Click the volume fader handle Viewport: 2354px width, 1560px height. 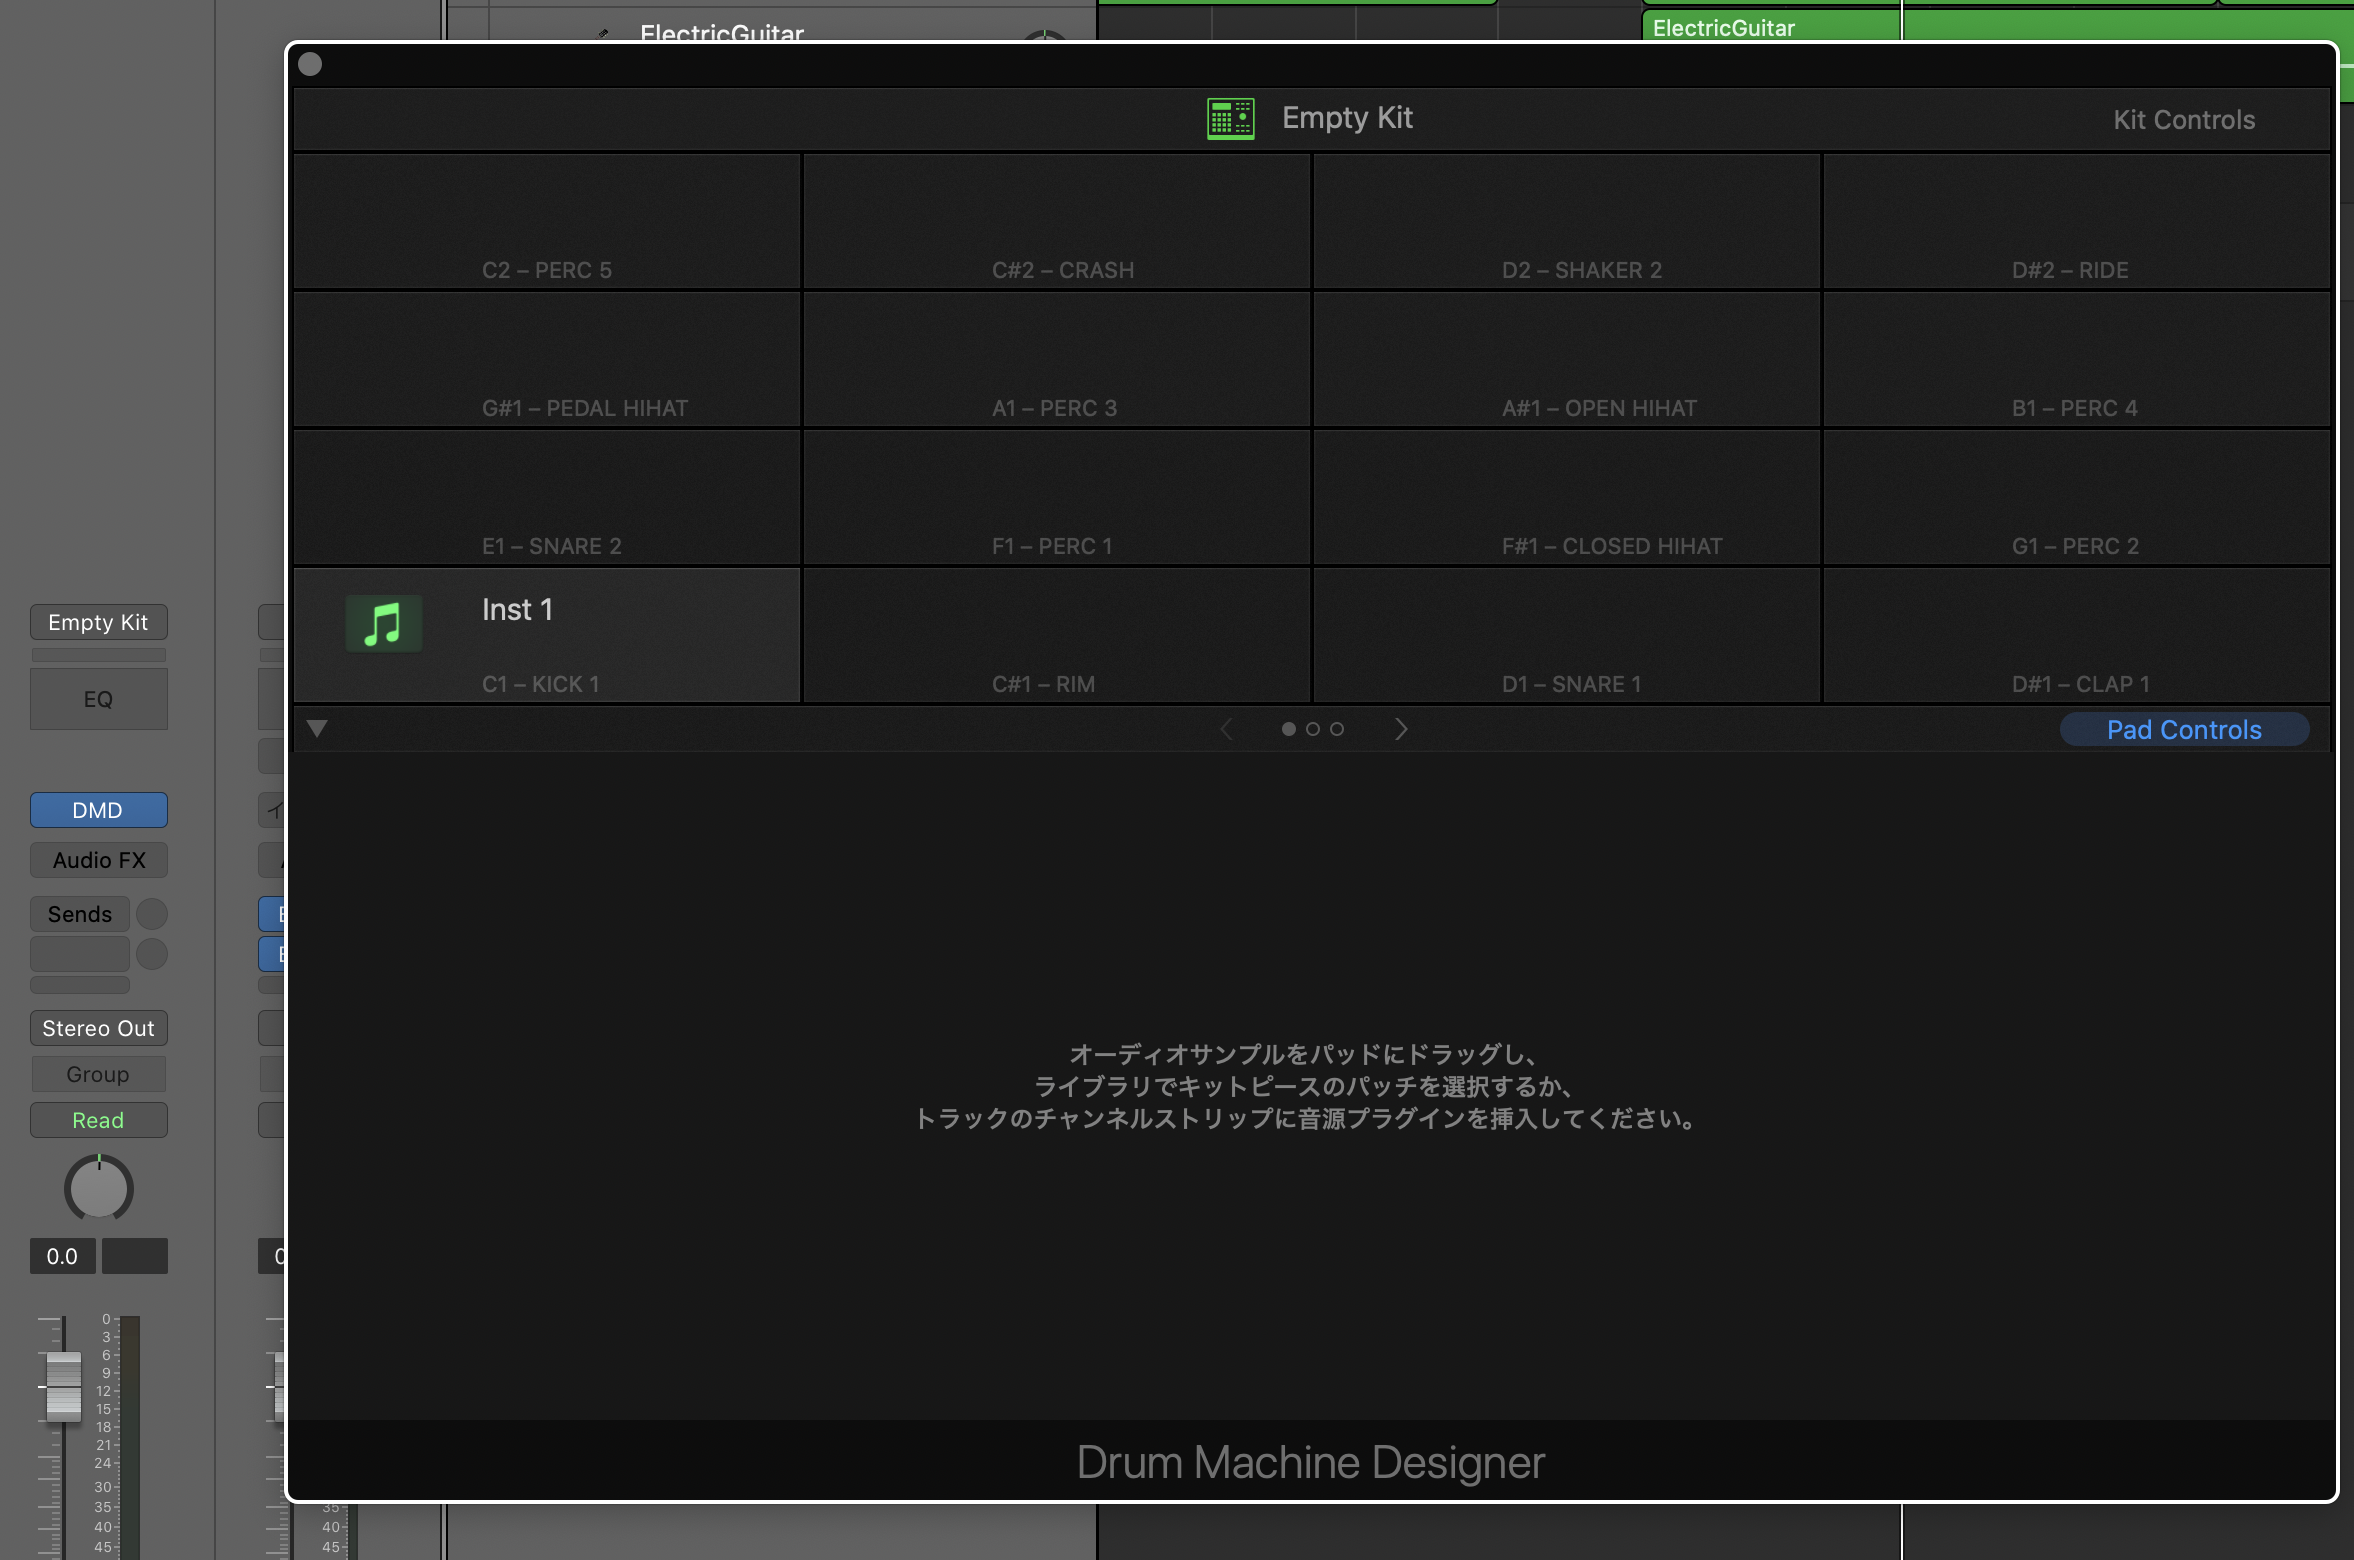[63, 1386]
